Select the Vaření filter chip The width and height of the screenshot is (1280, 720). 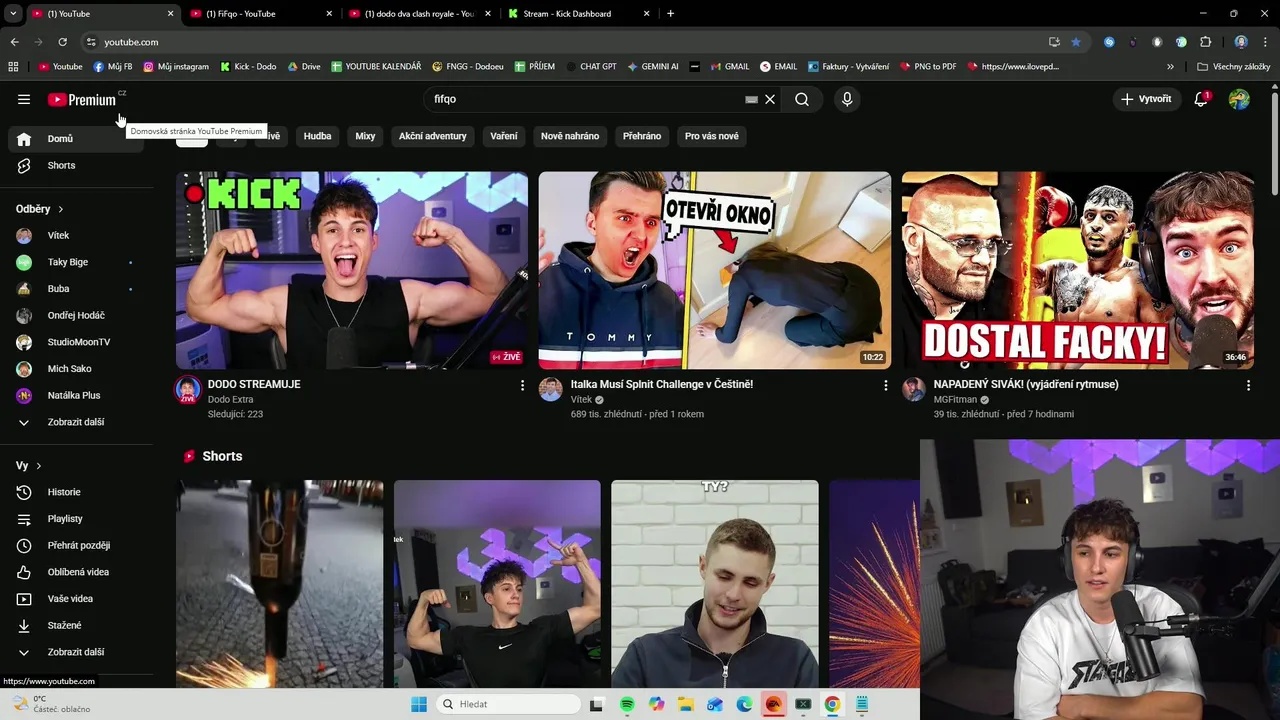(x=504, y=136)
